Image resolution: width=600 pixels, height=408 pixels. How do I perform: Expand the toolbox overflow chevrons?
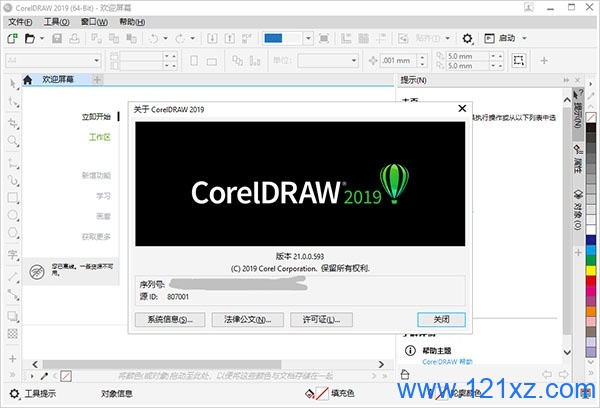tap(13, 375)
